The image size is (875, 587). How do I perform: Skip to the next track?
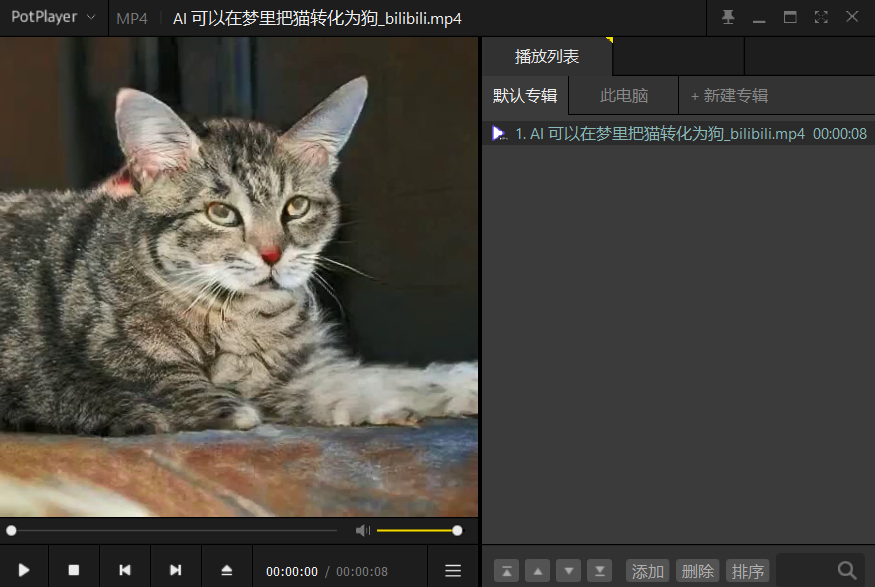pos(176,570)
